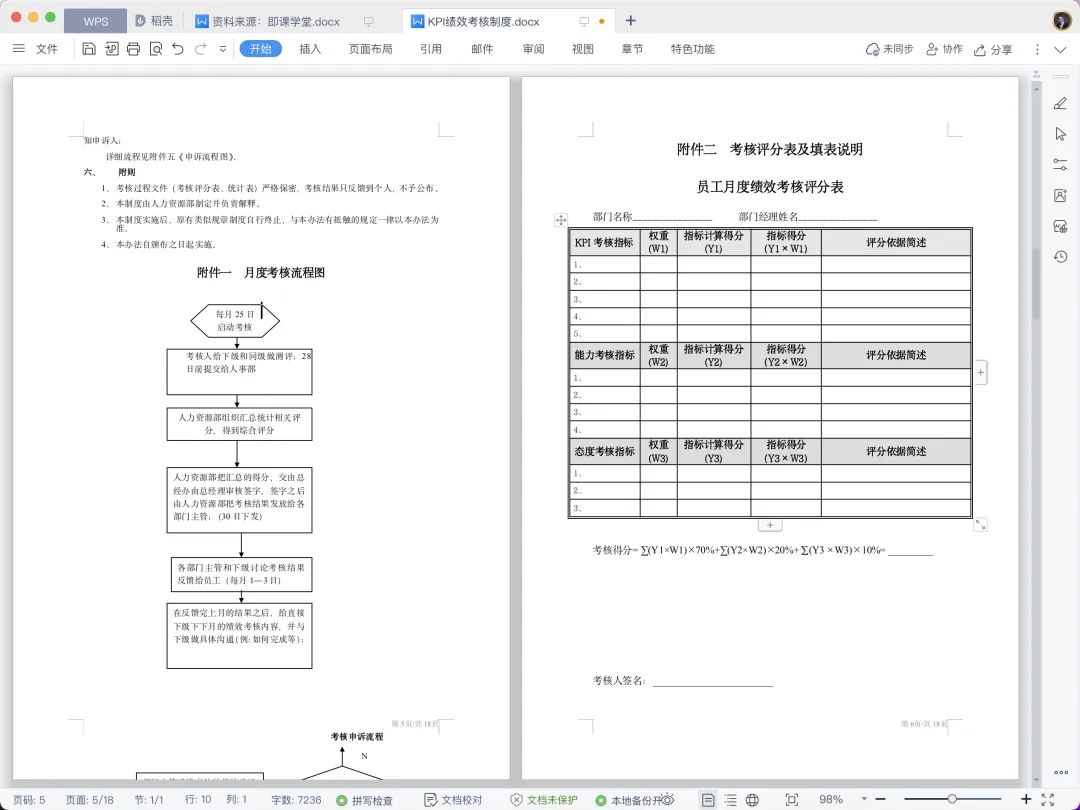The width and height of the screenshot is (1080, 810).
Task: Enter full screen with the expand icon
Action: click(x=1048, y=800)
